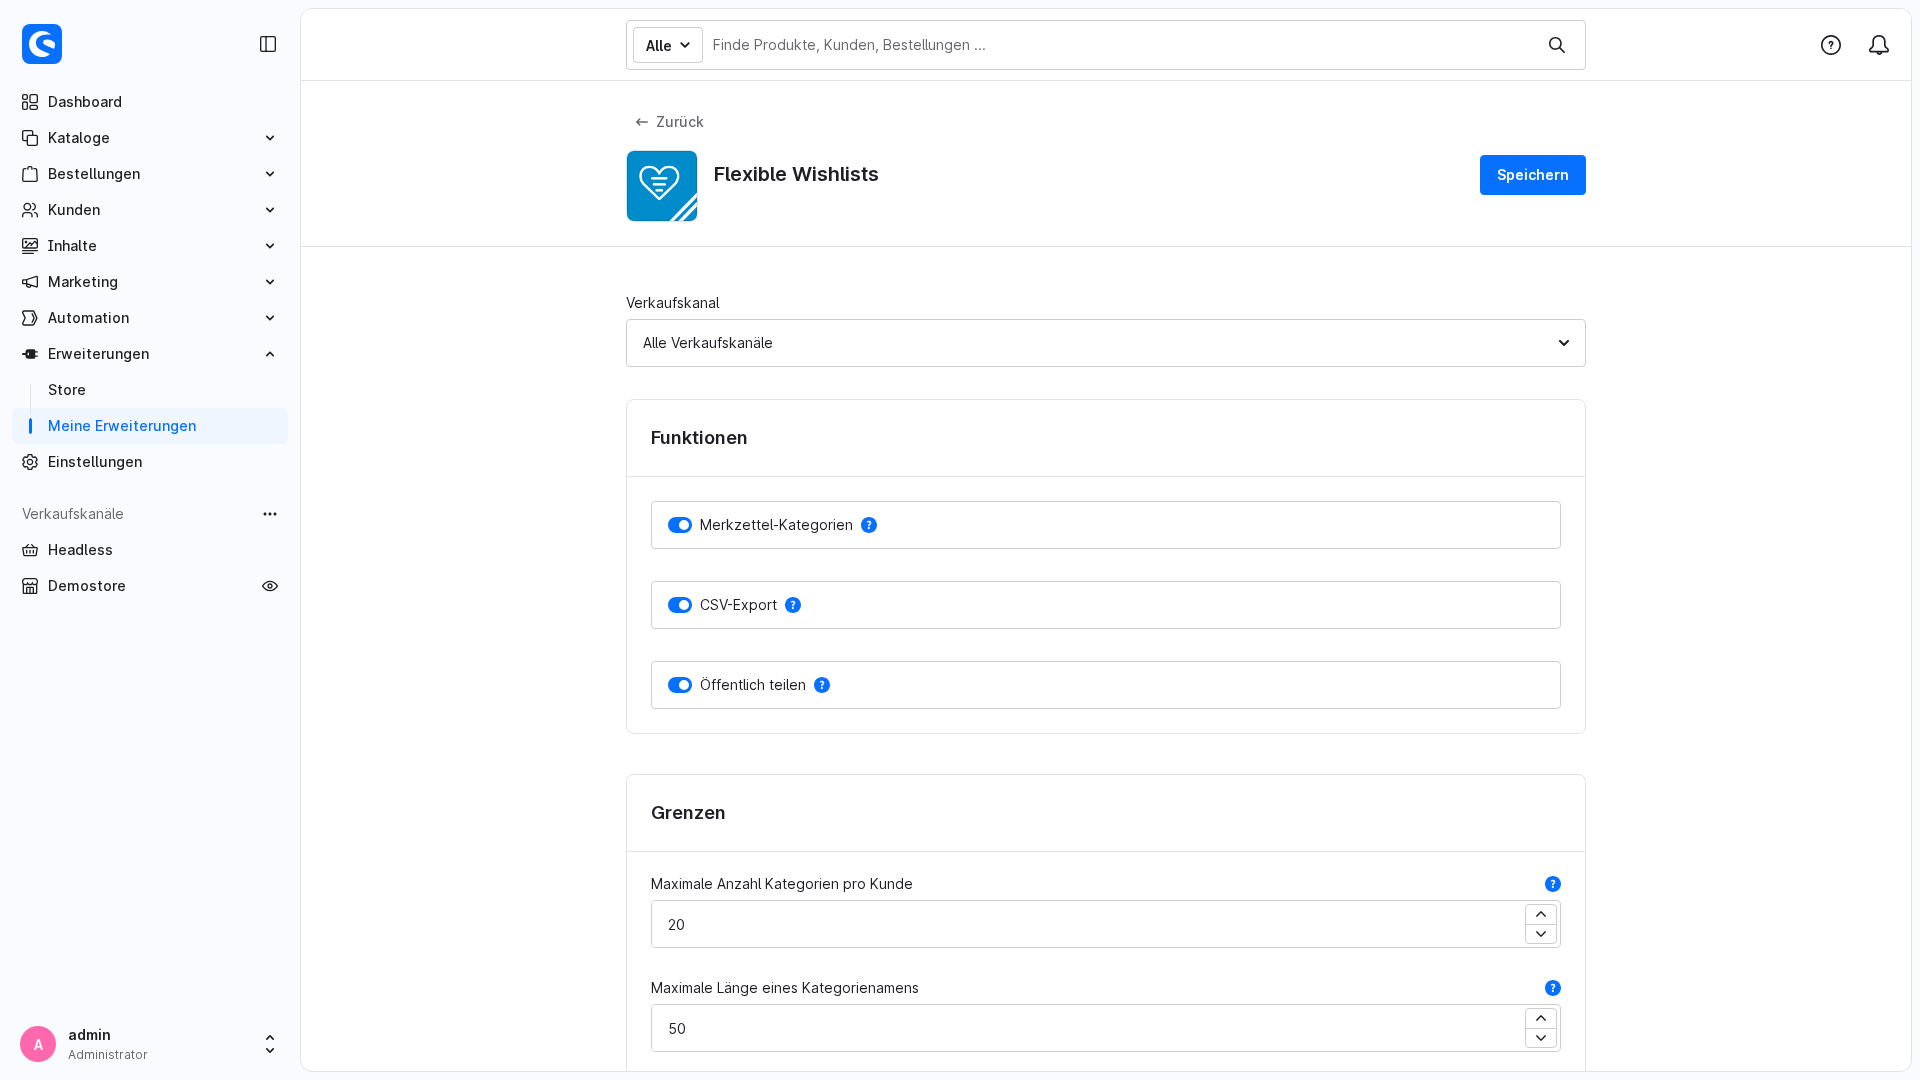Click the max categories field showing 20

coord(1087,924)
